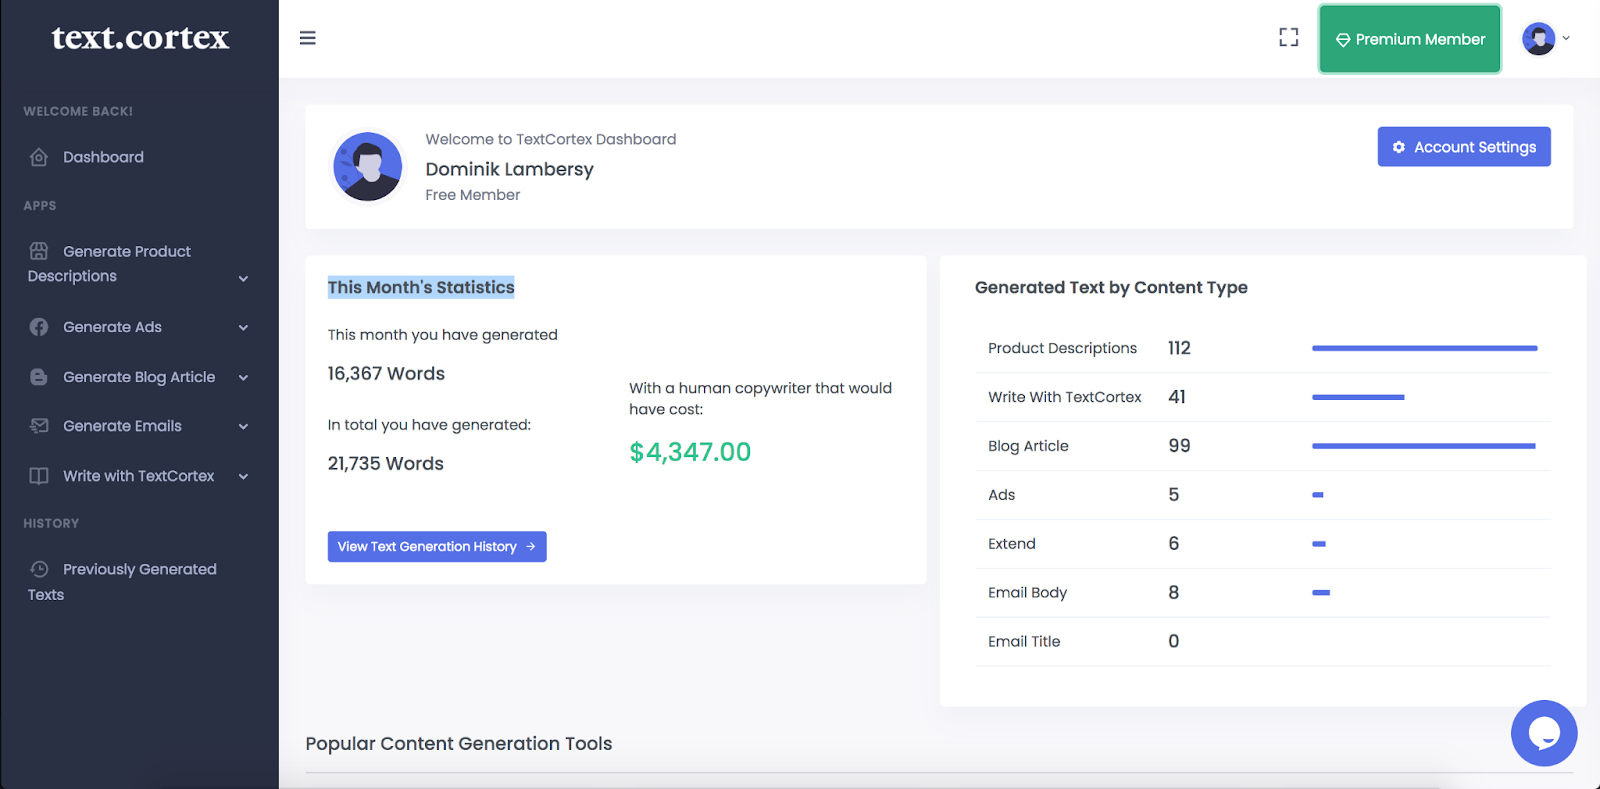Click the Product Descriptions progress bar

pos(1424,348)
